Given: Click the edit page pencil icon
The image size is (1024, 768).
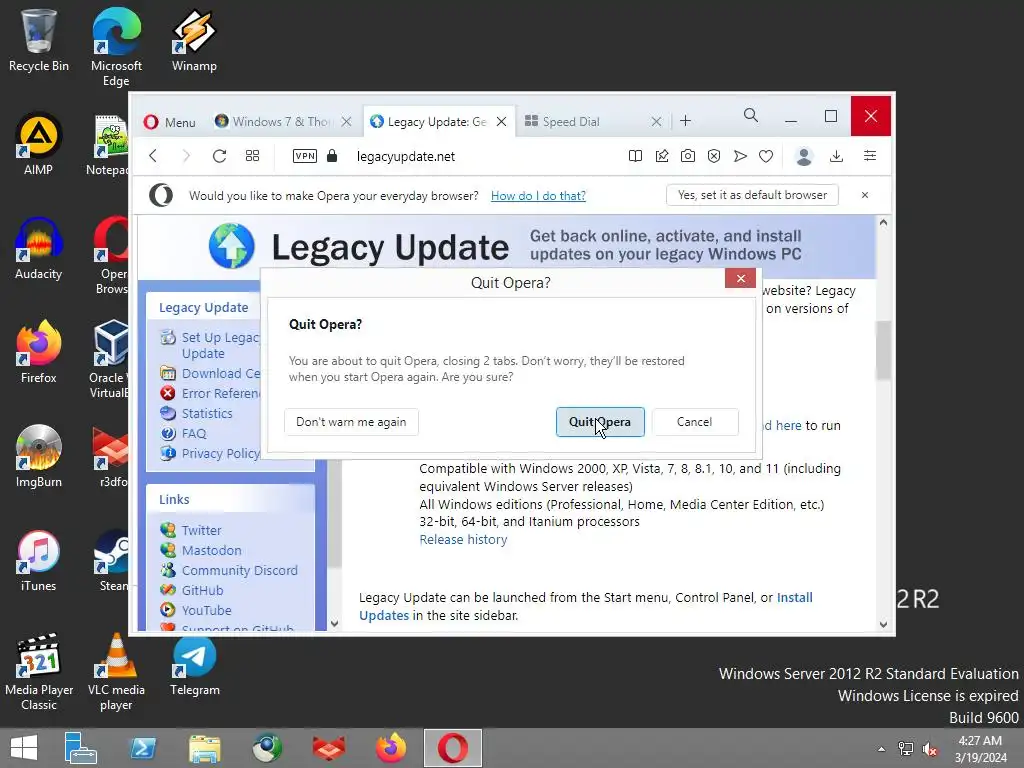Looking at the screenshot, I should (662, 155).
